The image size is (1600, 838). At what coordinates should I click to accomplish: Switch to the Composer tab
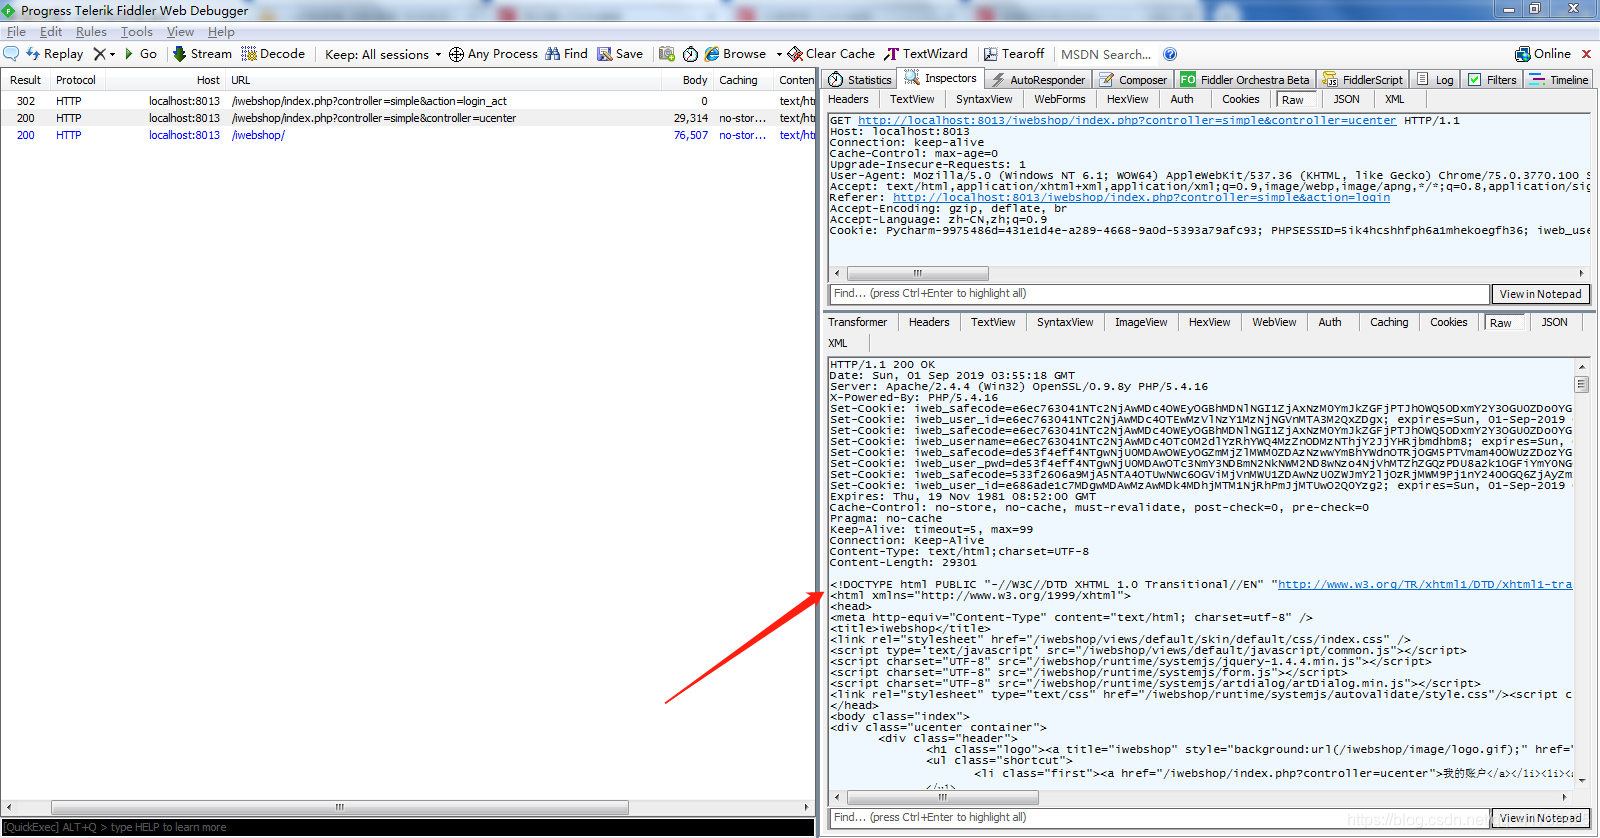[x=1133, y=79]
